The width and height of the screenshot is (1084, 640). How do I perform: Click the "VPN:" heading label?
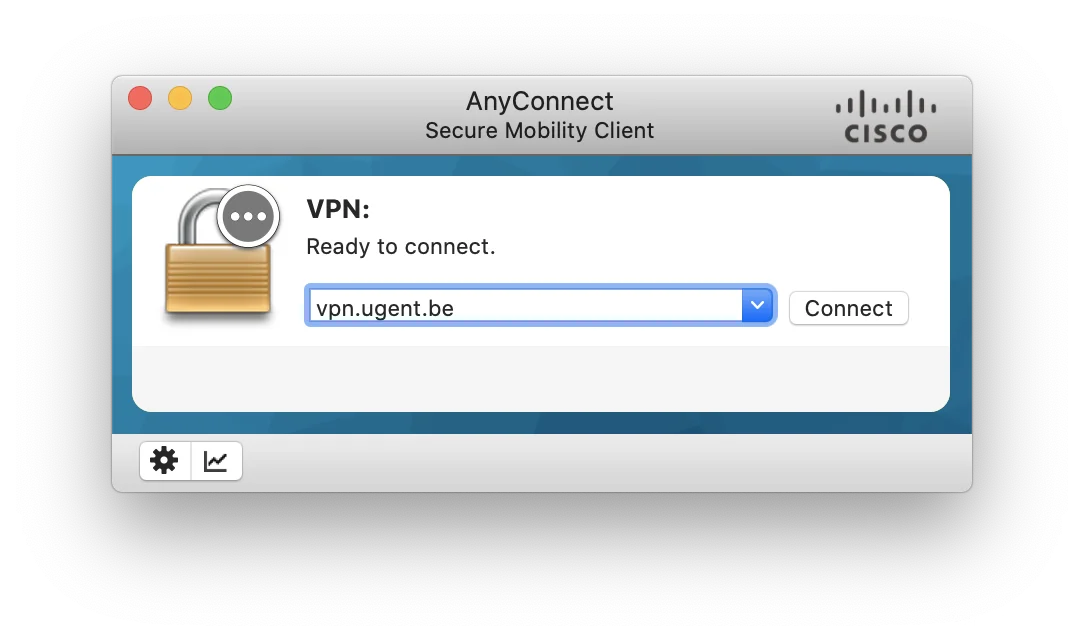(338, 209)
